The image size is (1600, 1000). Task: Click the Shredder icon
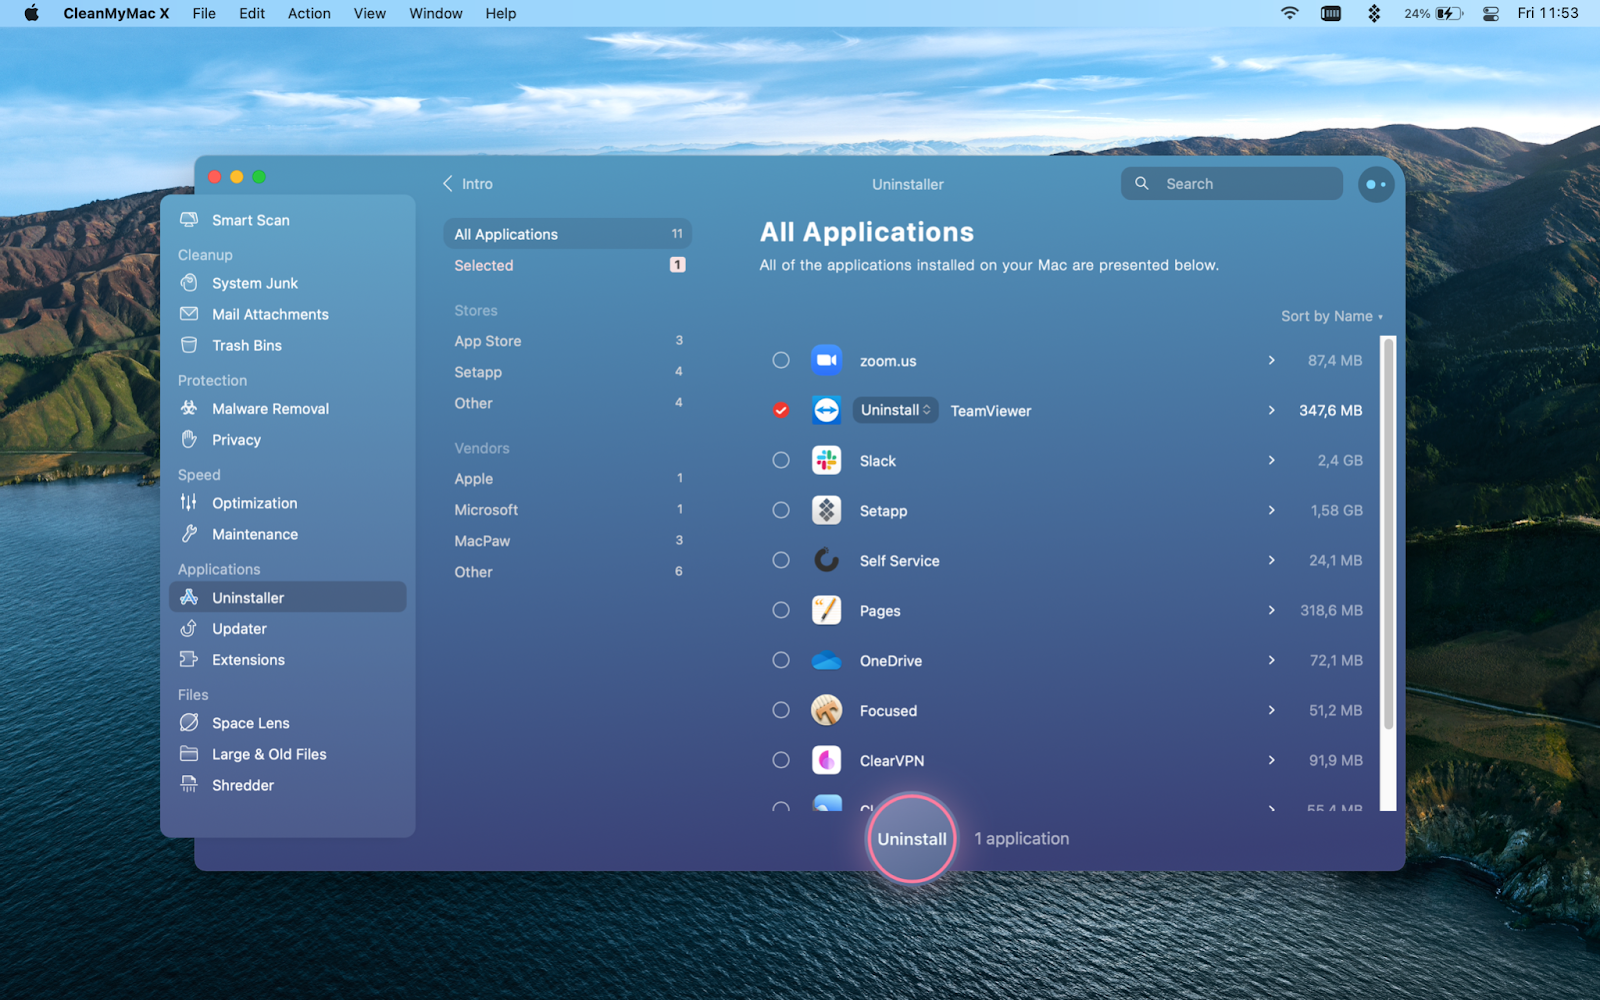pos(189,784)
